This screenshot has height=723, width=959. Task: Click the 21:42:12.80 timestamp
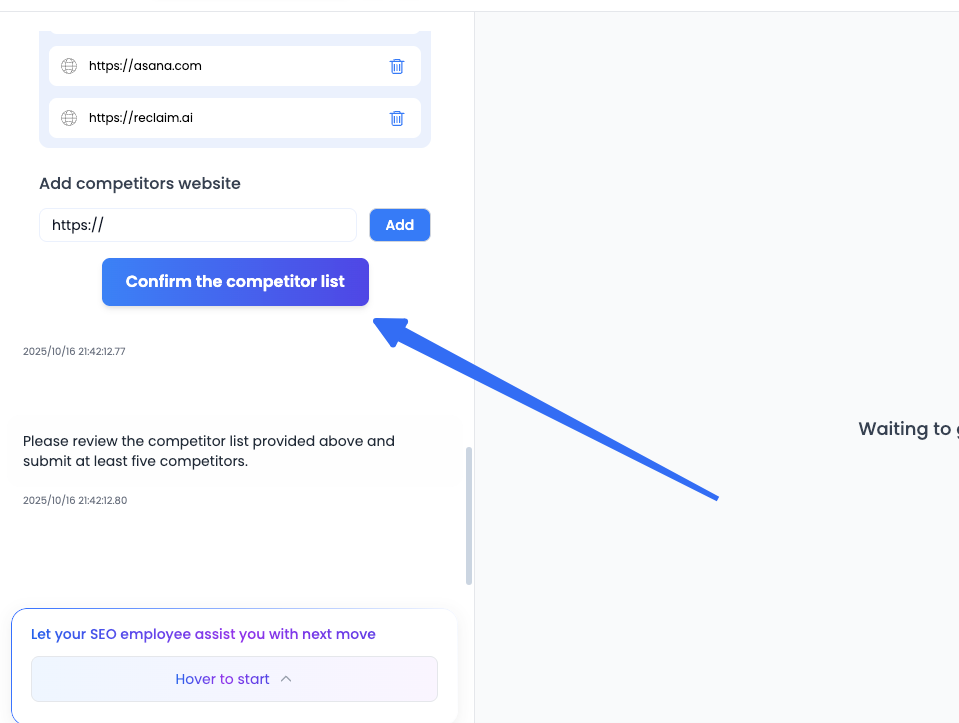[x=74, y=500]
